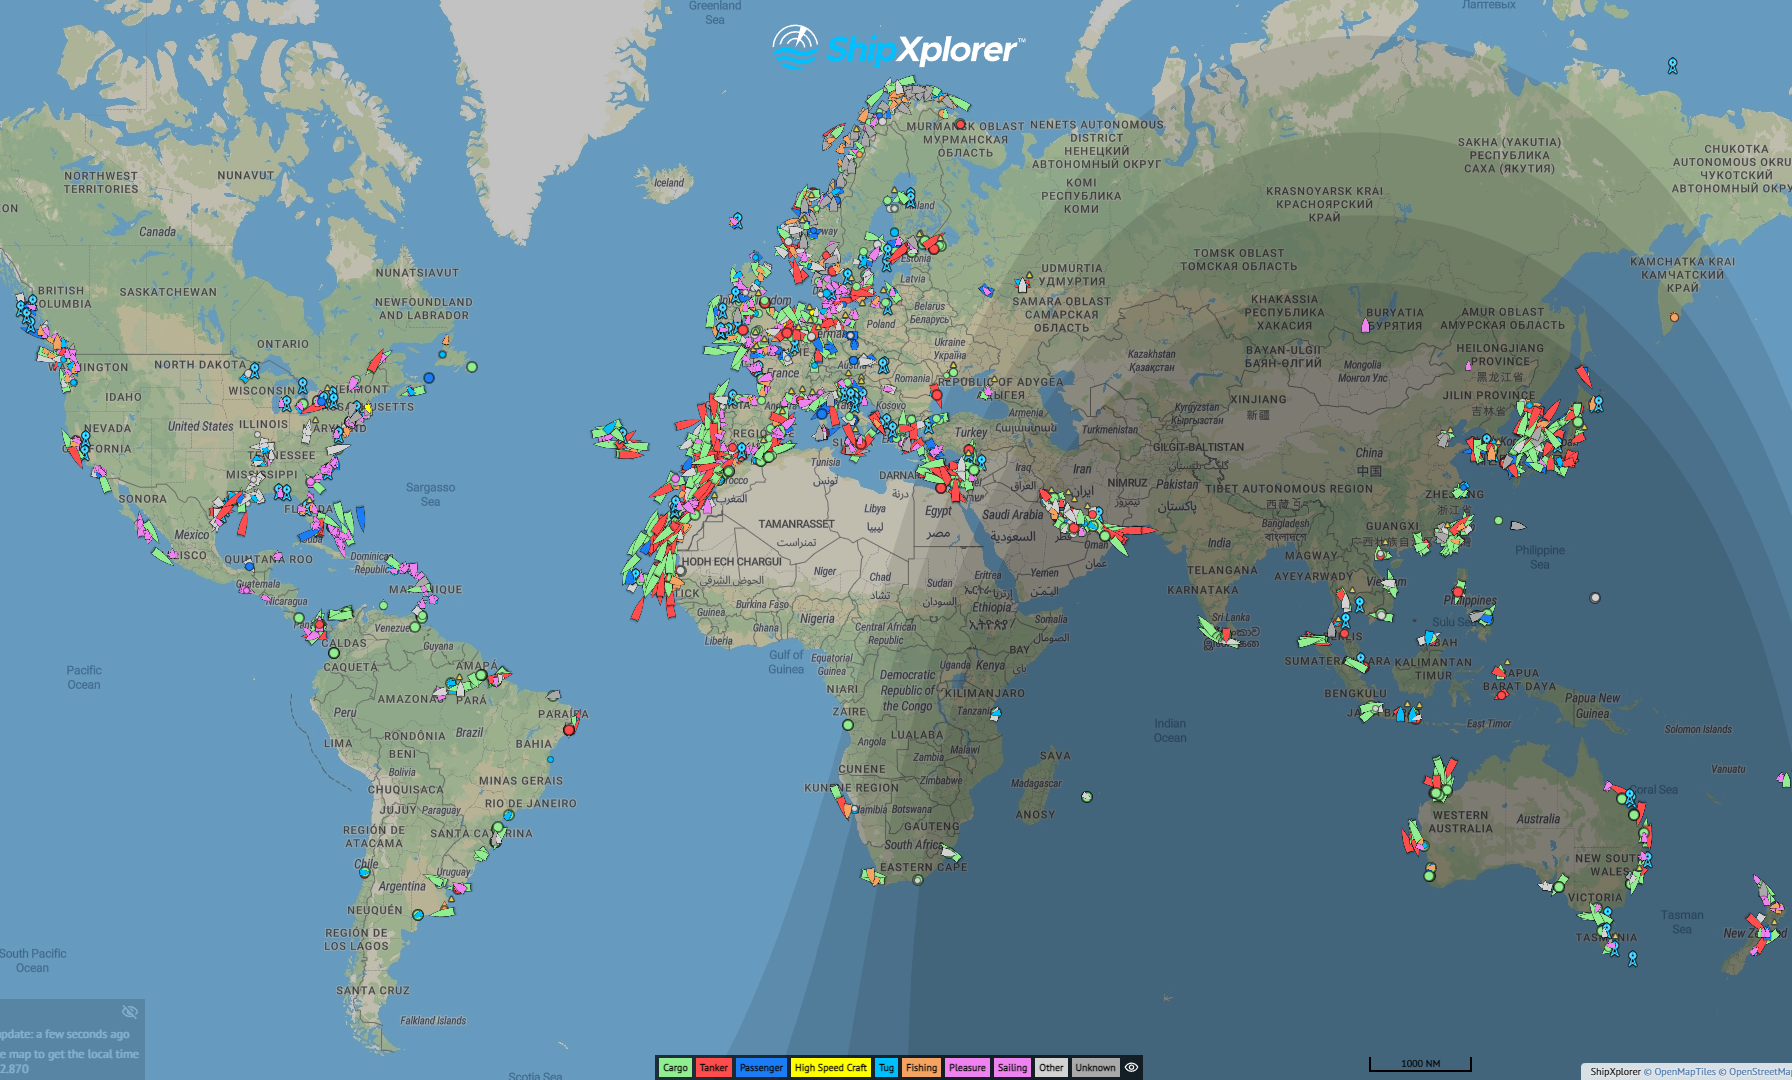Click the 1000 NM scale bar
The width and height of the screenshot is (1792, 1080).
pyautogui.click(x=1420, y=1063)
